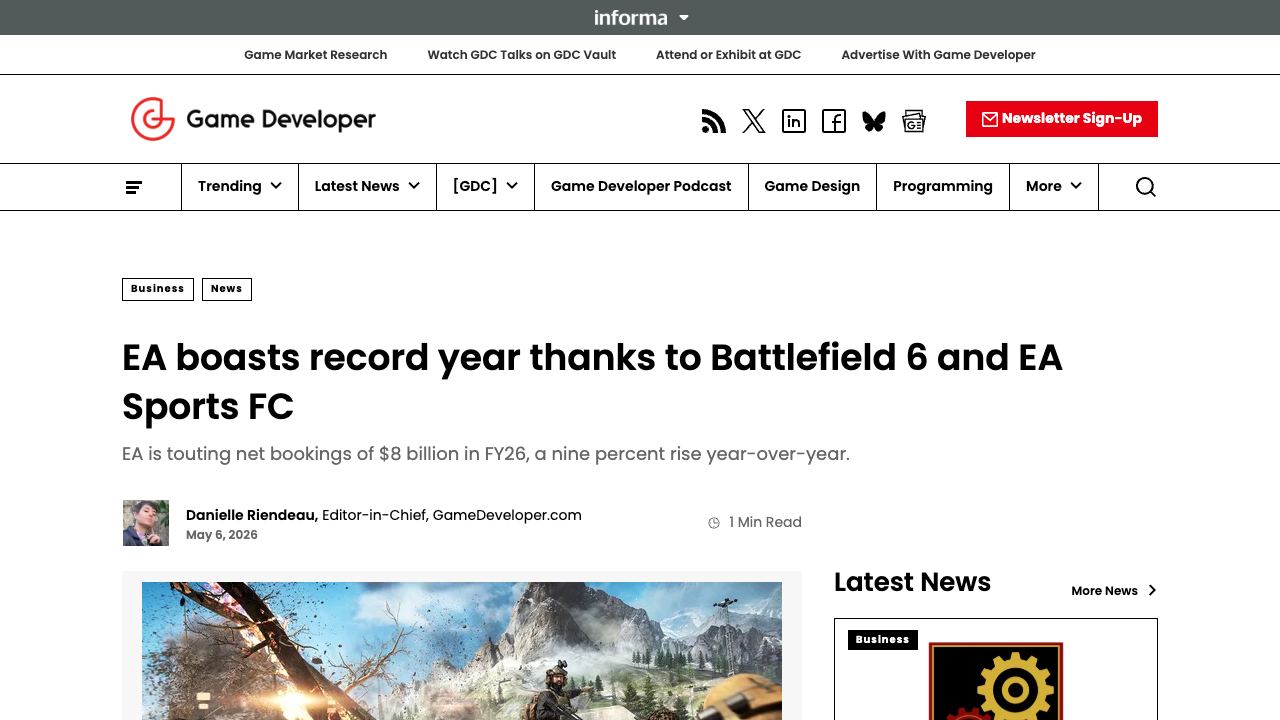This screenshot has width=1280, height=720.
Task: Open the gear thumbnail in Latest News
Action: click(996, 681)
